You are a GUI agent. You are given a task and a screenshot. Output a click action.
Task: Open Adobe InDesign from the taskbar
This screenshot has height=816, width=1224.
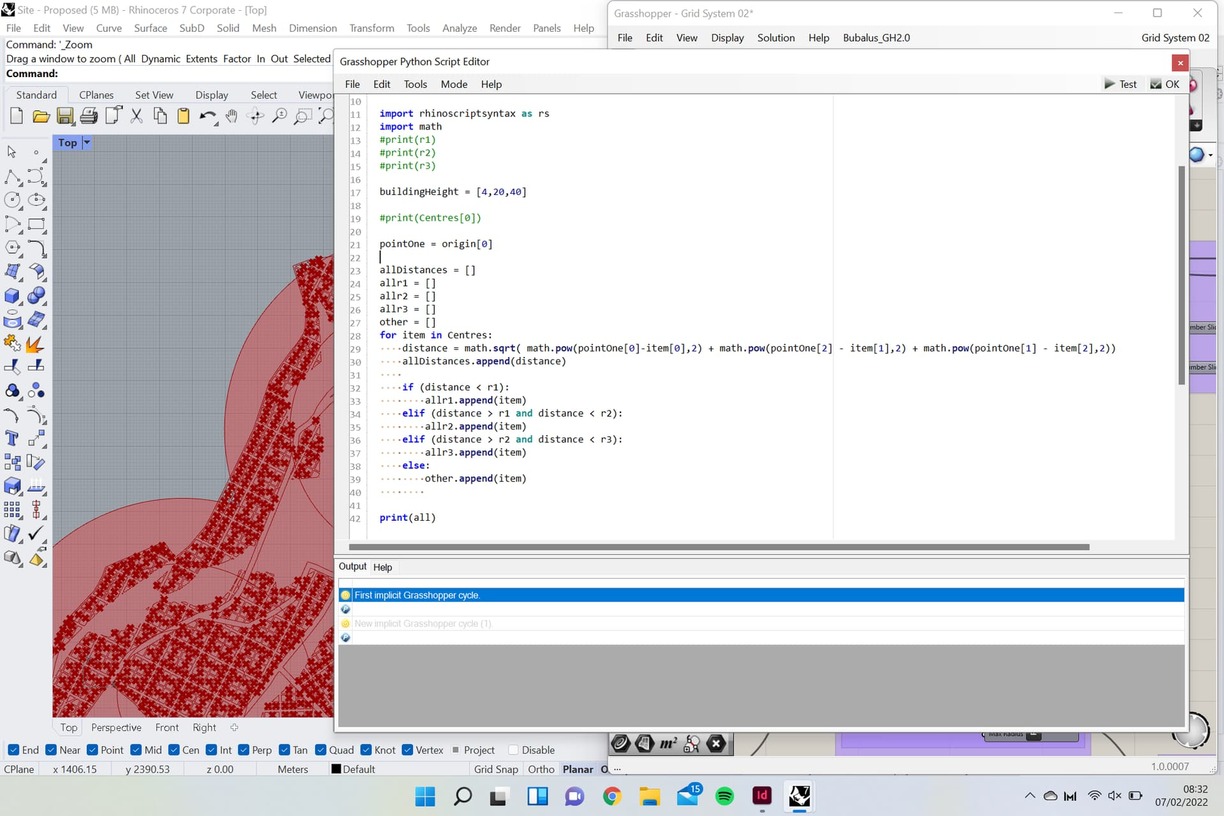pos(762,796)
